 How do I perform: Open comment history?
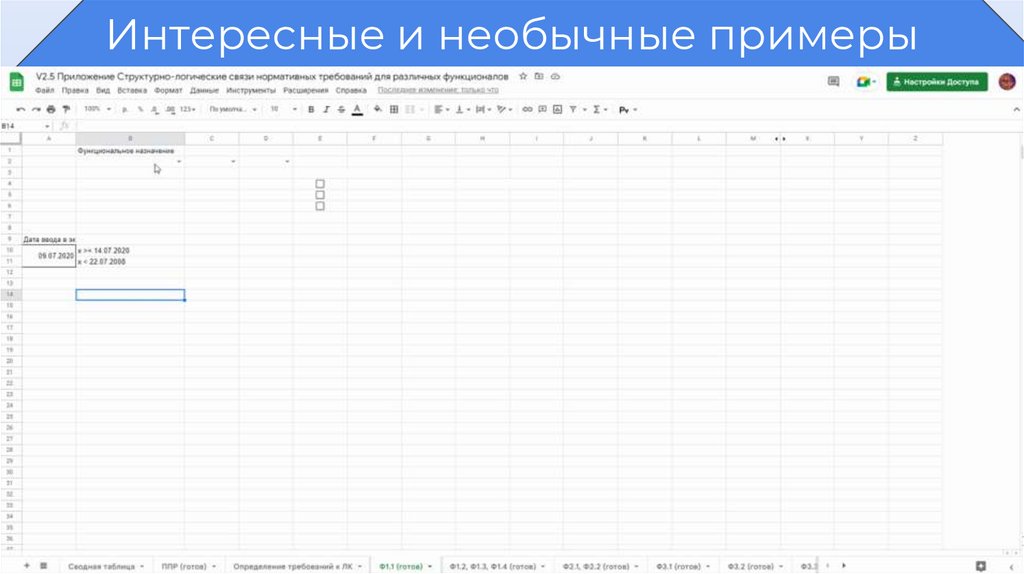click(833, 82)
